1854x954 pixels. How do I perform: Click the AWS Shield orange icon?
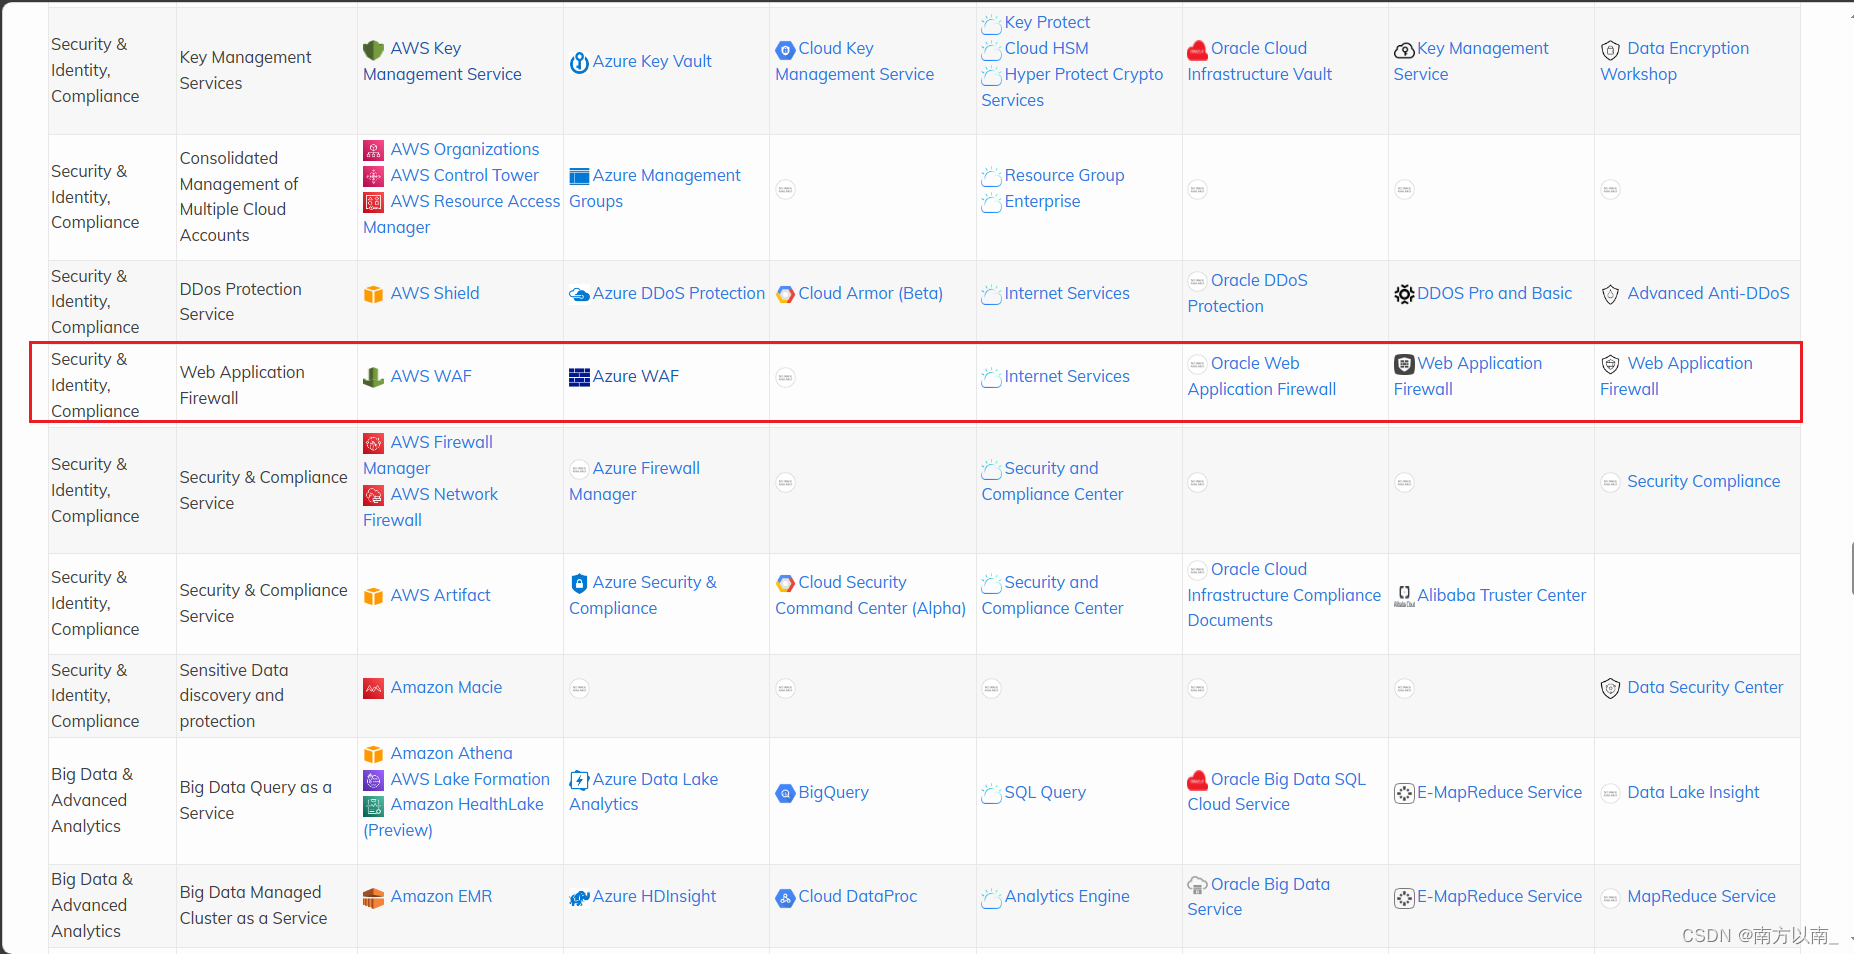pos(373,295)
